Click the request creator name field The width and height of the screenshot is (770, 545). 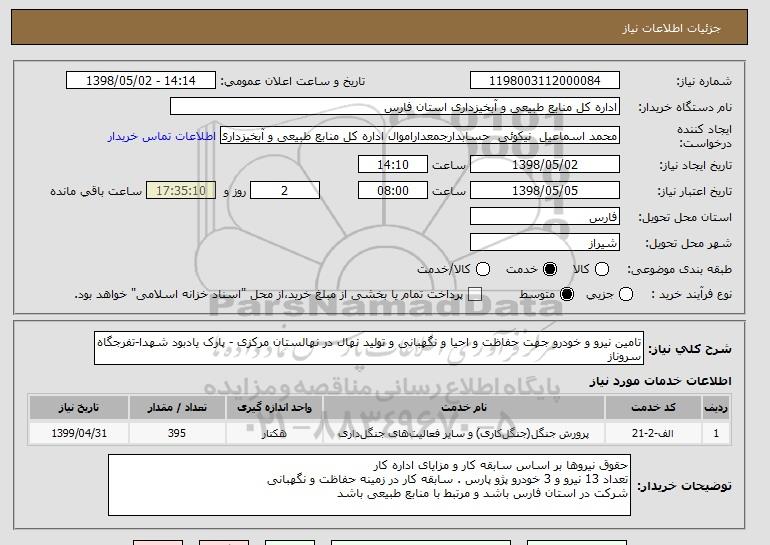point(420,136)
